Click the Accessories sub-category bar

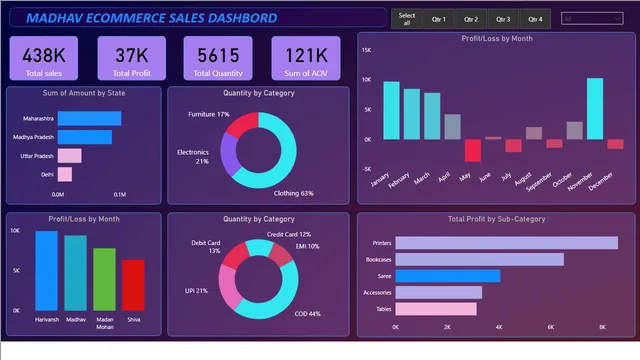point(439,293)
